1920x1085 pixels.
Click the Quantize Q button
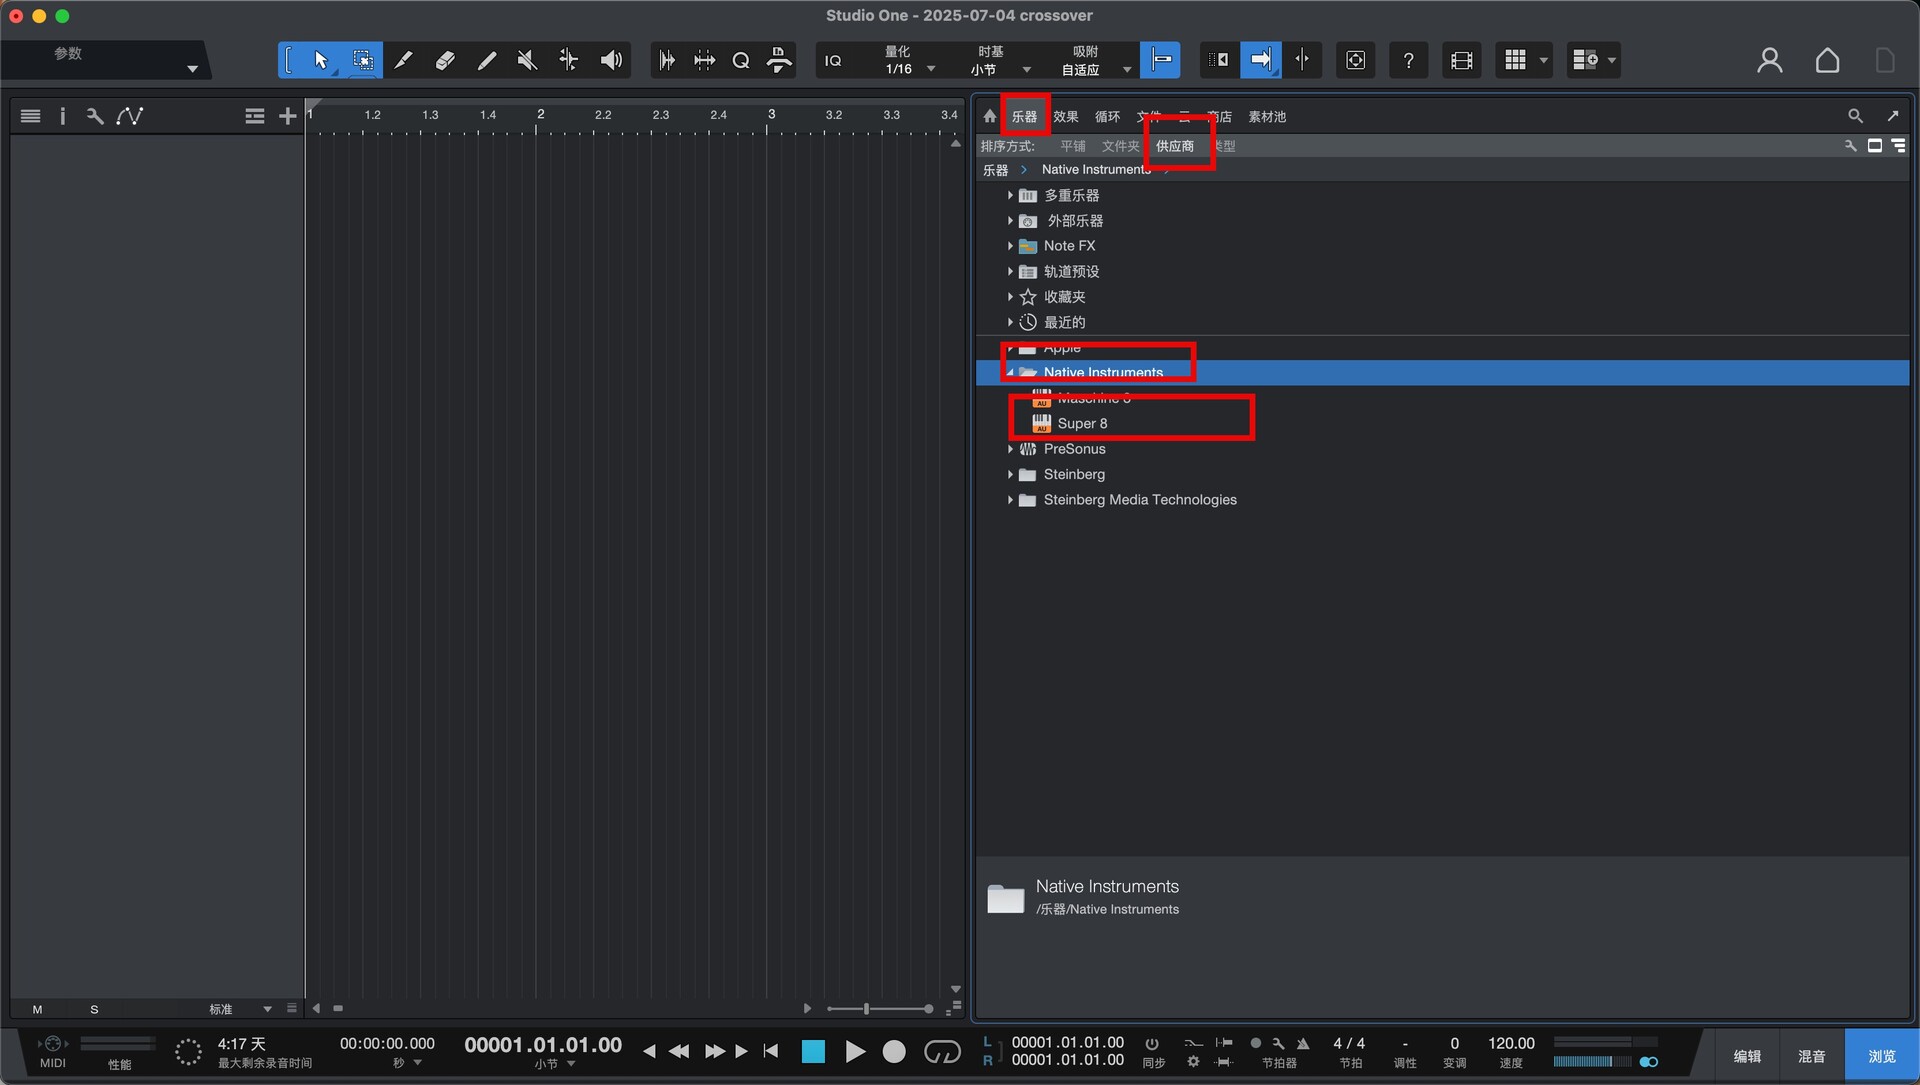pos(741,60)
